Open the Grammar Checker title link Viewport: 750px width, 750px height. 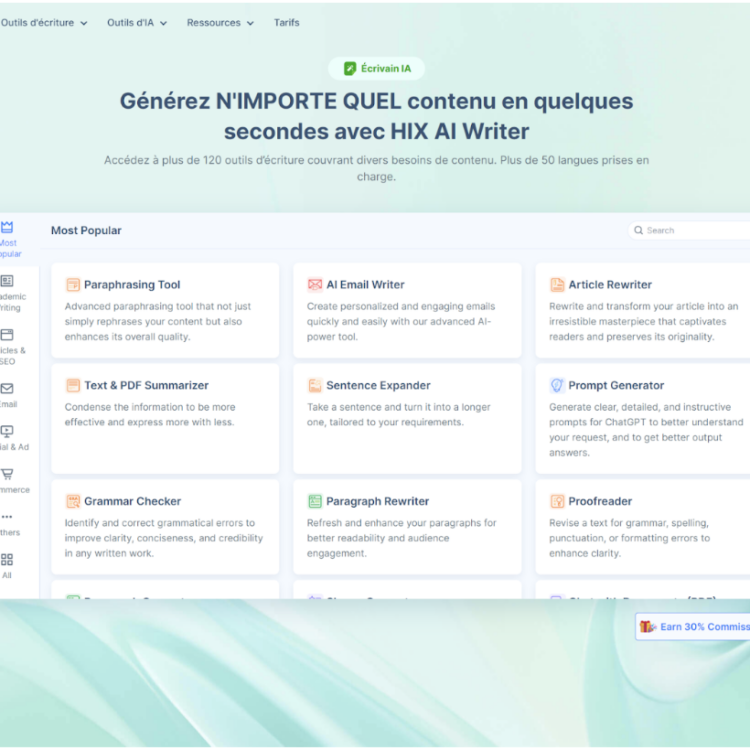click(x=132, y=501)
